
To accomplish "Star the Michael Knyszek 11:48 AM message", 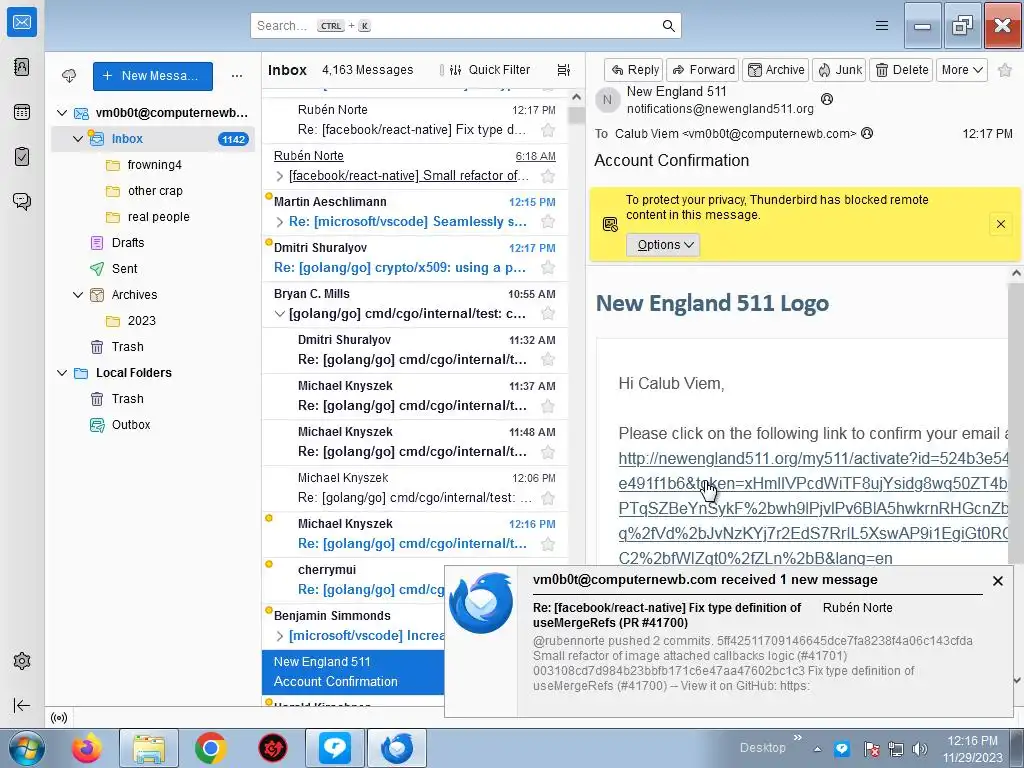I will click(x=548, y=452).
